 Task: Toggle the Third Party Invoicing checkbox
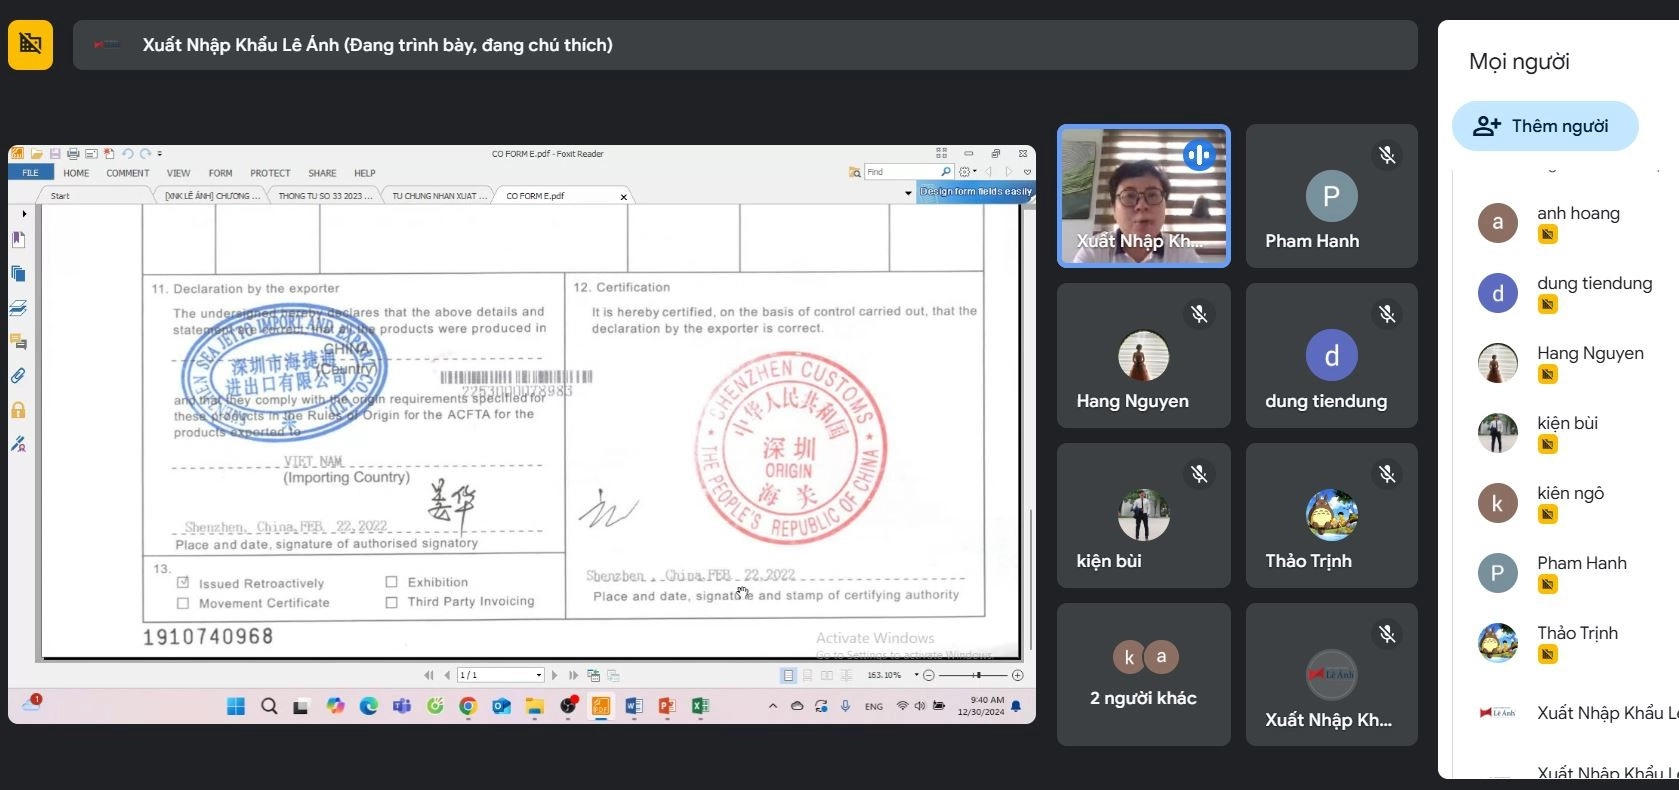click(x=392, y=602)
